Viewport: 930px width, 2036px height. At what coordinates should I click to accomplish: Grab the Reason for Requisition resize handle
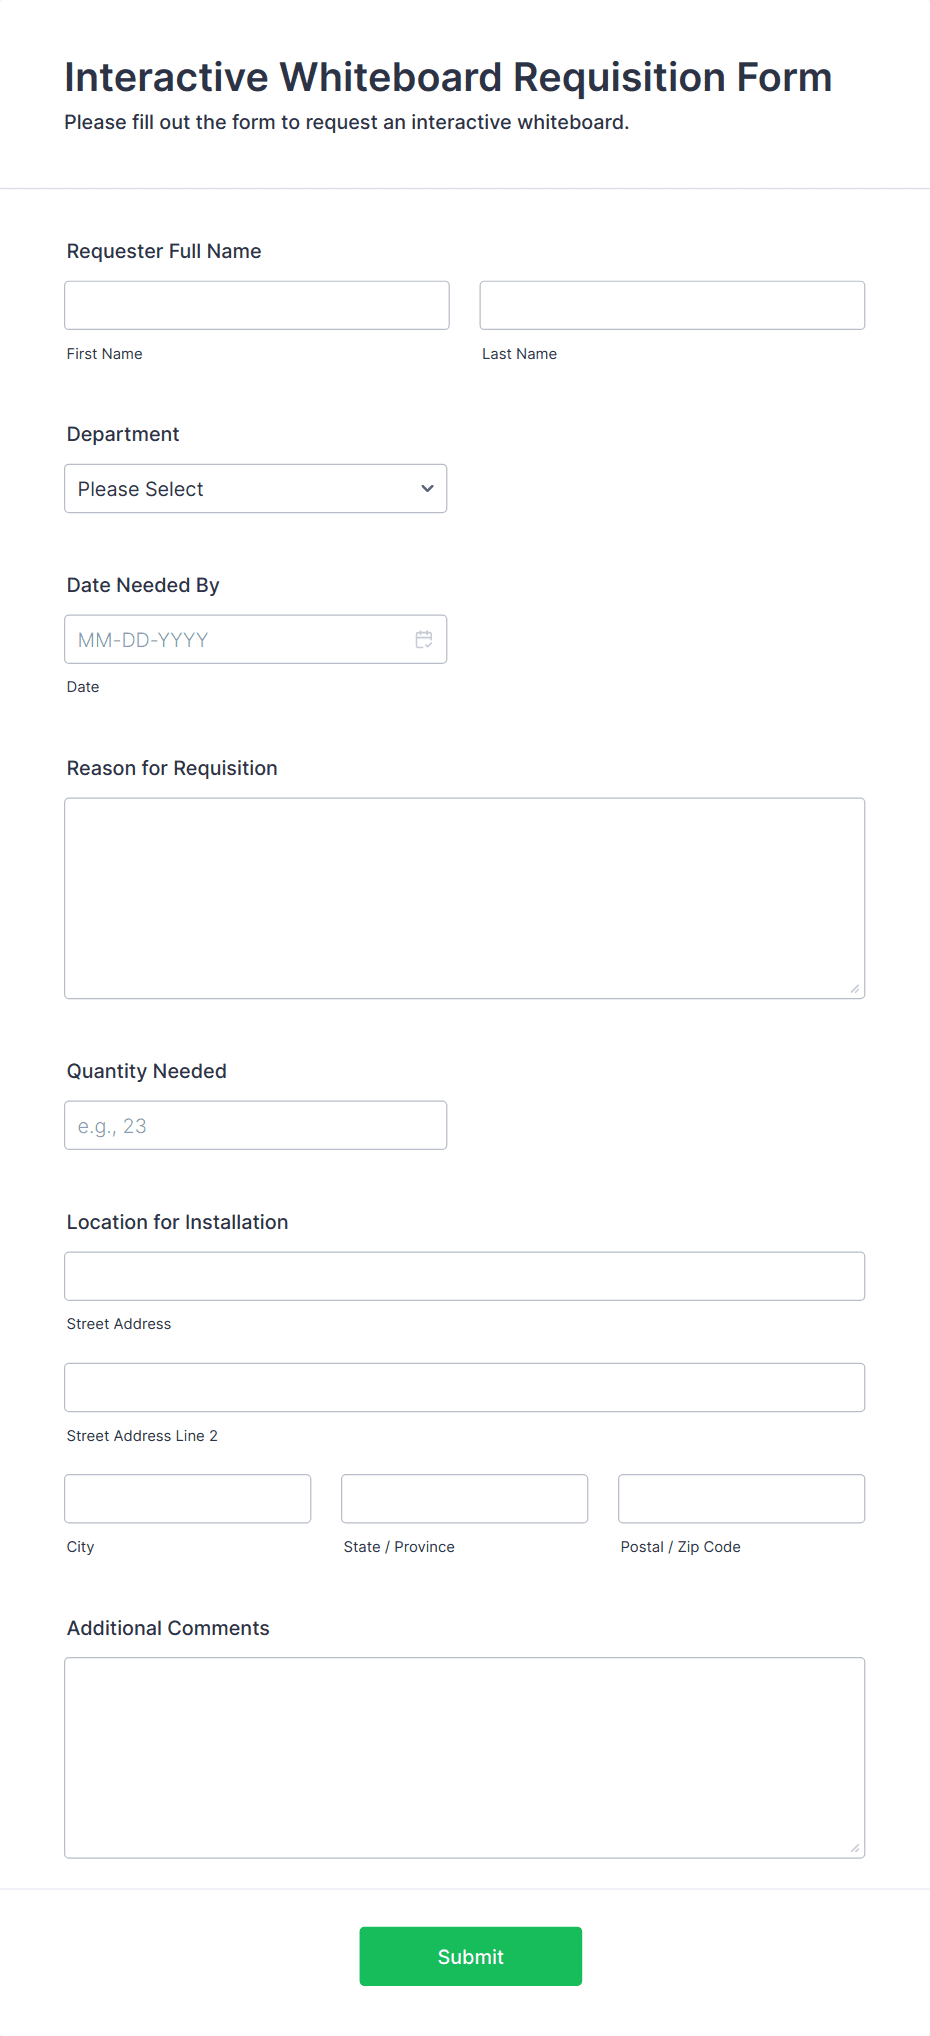coord(855,989)
